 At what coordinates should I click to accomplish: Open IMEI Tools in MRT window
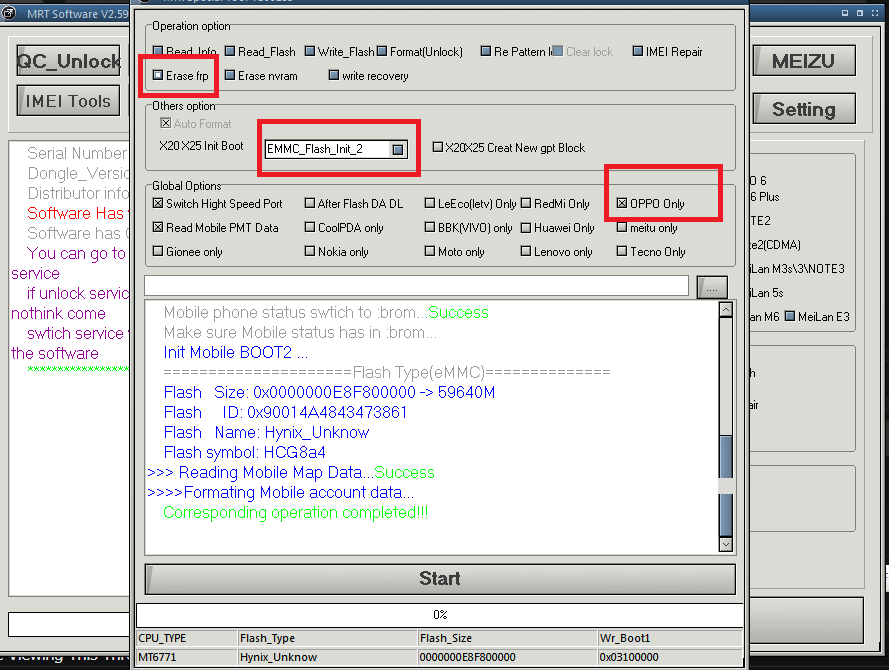69,101
